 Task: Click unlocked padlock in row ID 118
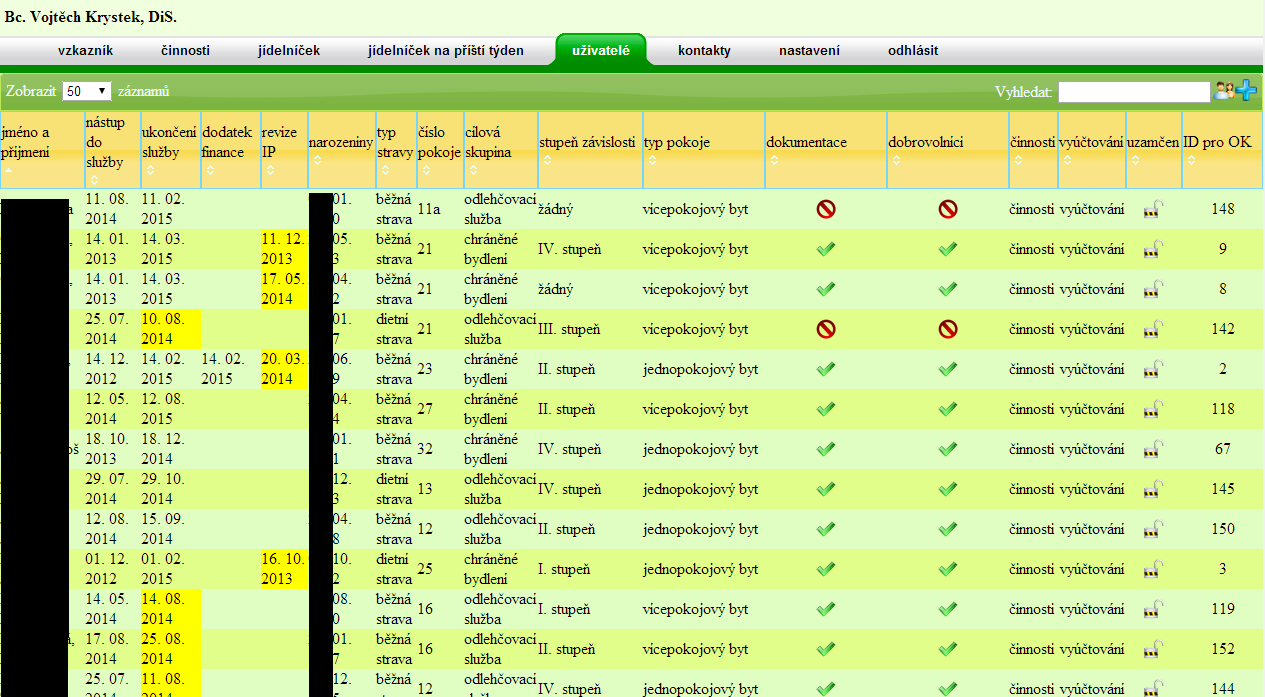click(1153, 409)
